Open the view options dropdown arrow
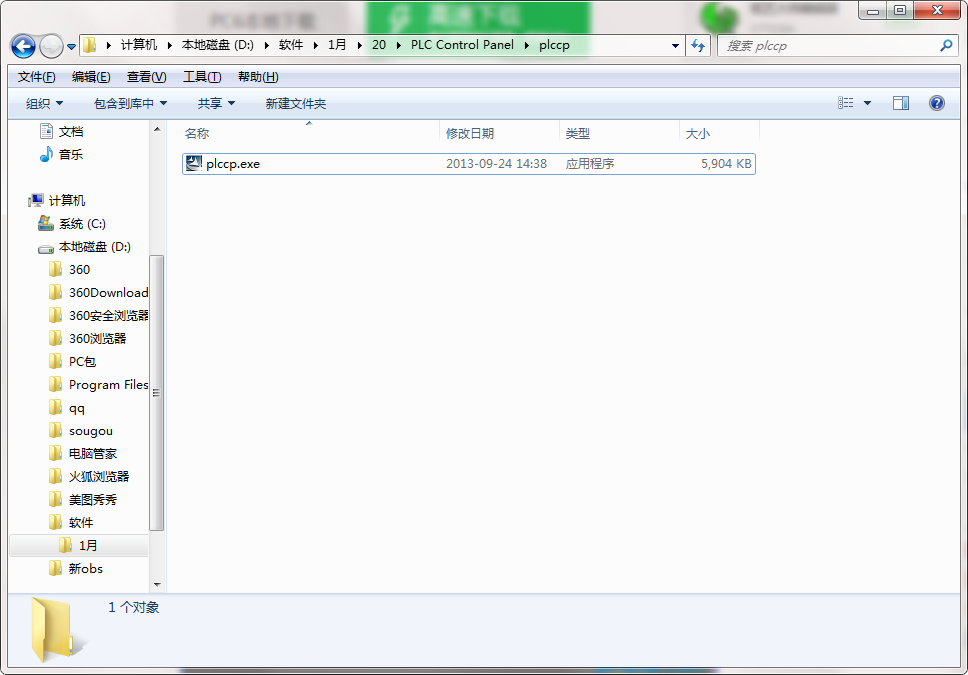Viewport: 968px width, 675px height. (867, 103)
